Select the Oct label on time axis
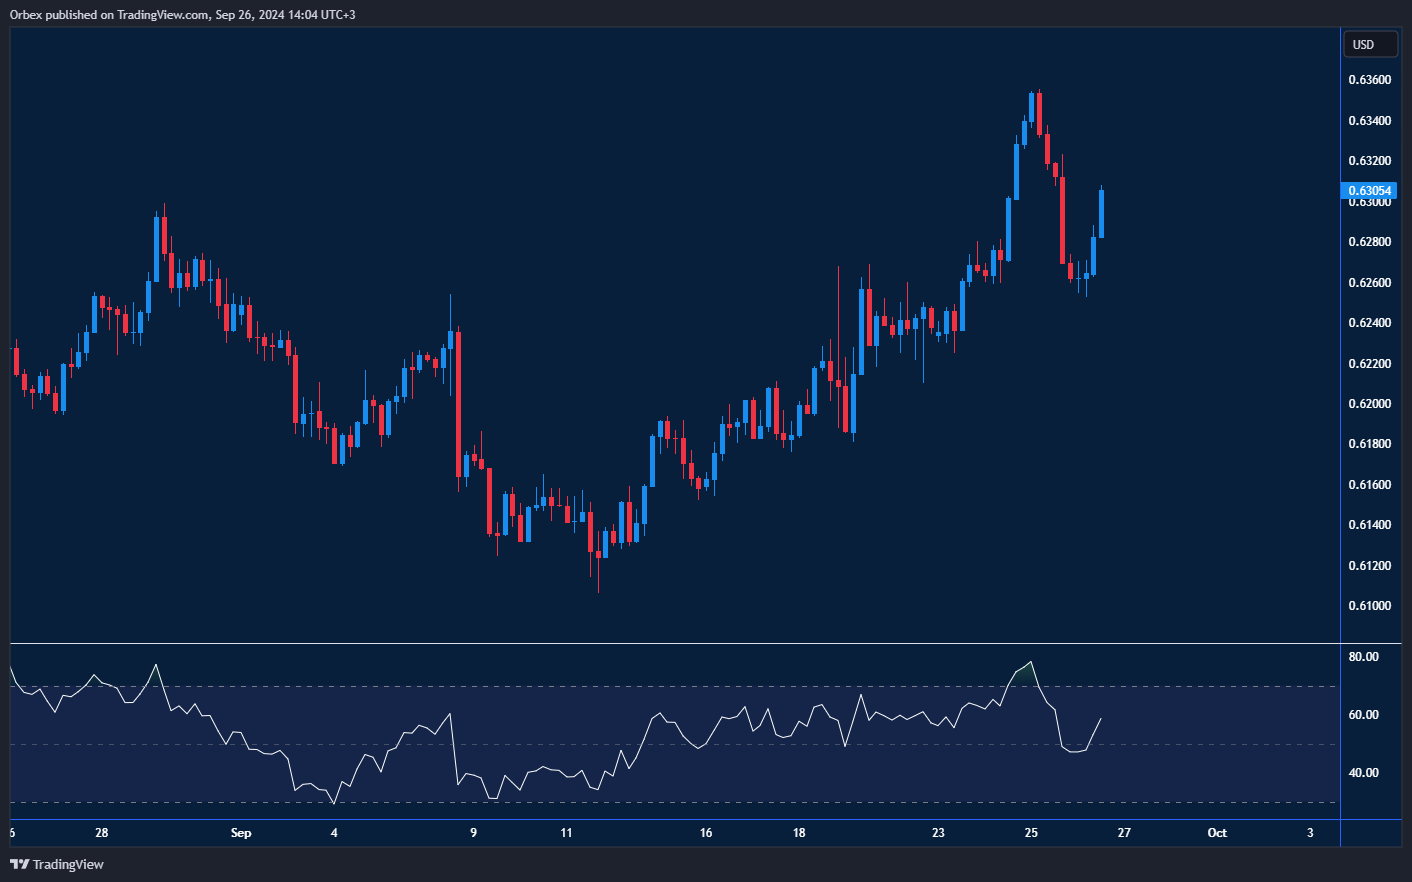The image size is (1412, 882). 1217,833
